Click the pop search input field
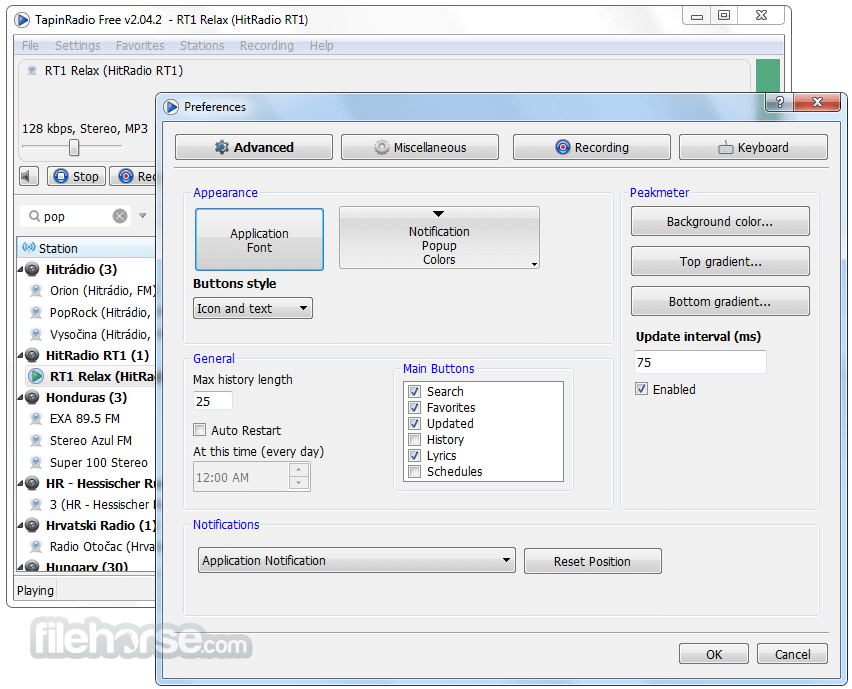Image resolution: width=852 pixels, height=689 pixels. click(x=76, y=216)
